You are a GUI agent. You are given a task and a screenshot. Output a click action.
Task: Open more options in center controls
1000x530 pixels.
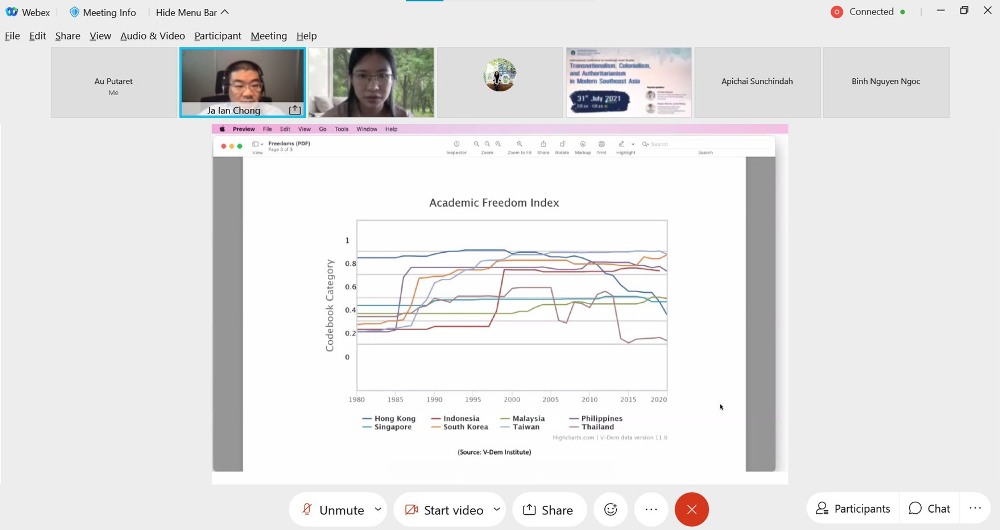point(651,509)
